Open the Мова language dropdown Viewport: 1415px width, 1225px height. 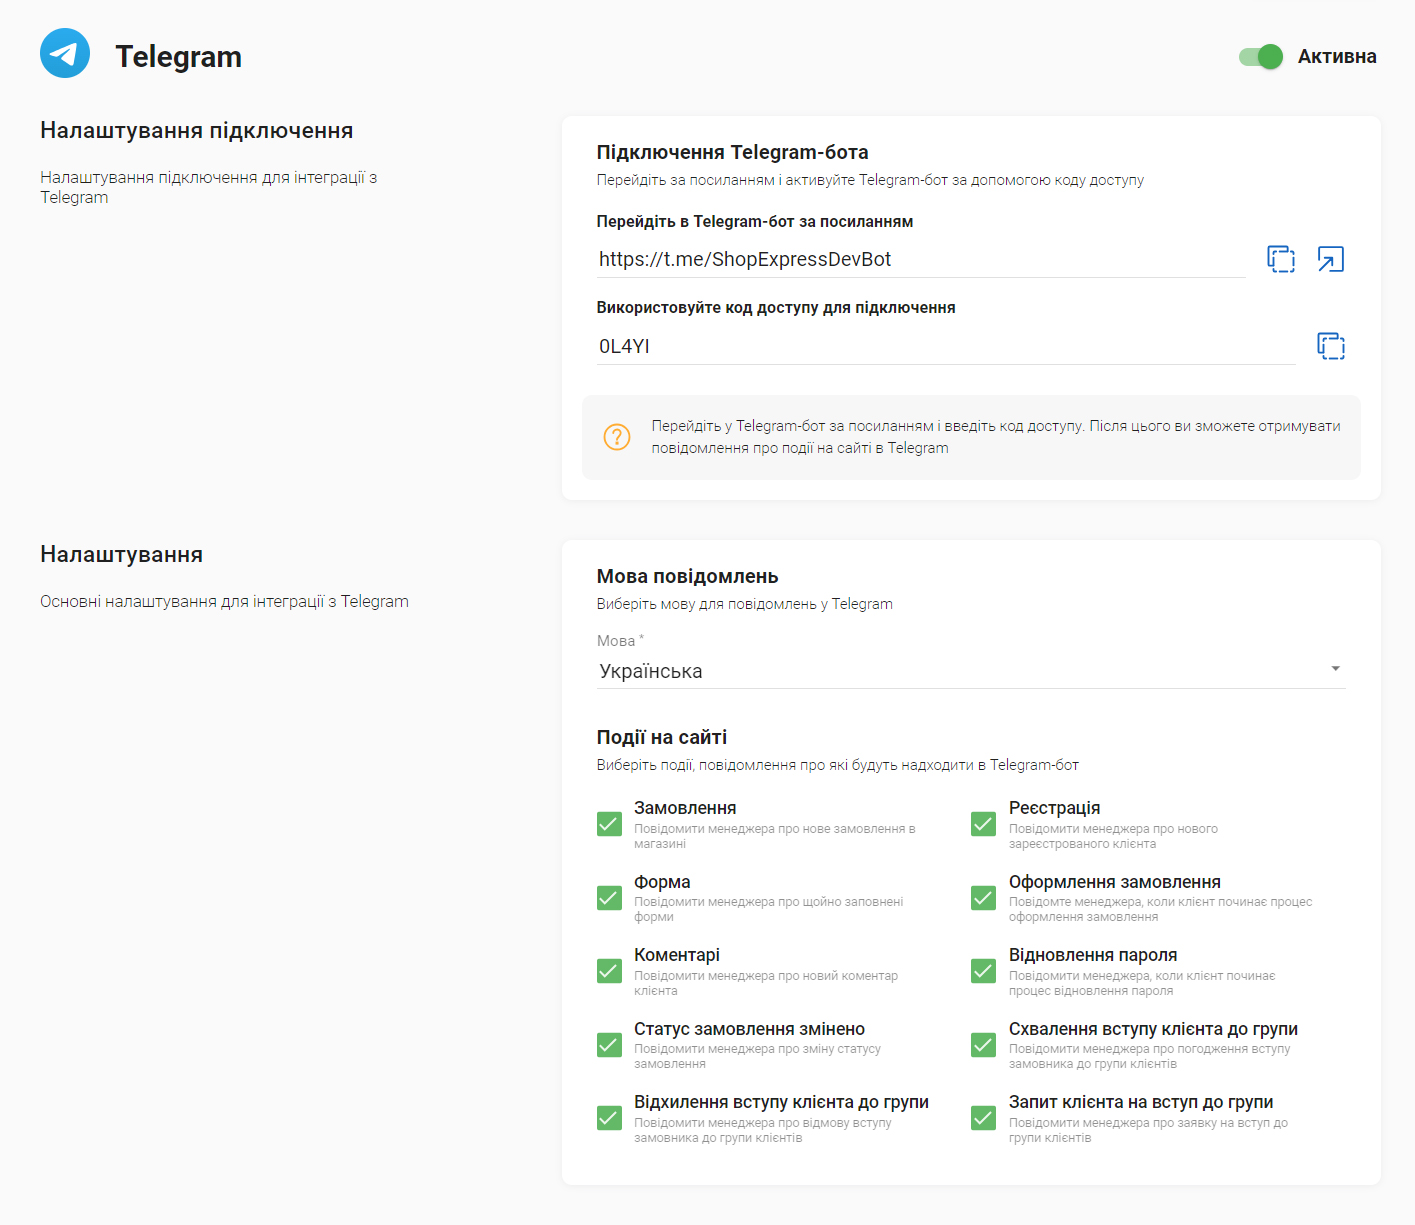[971, 671]
